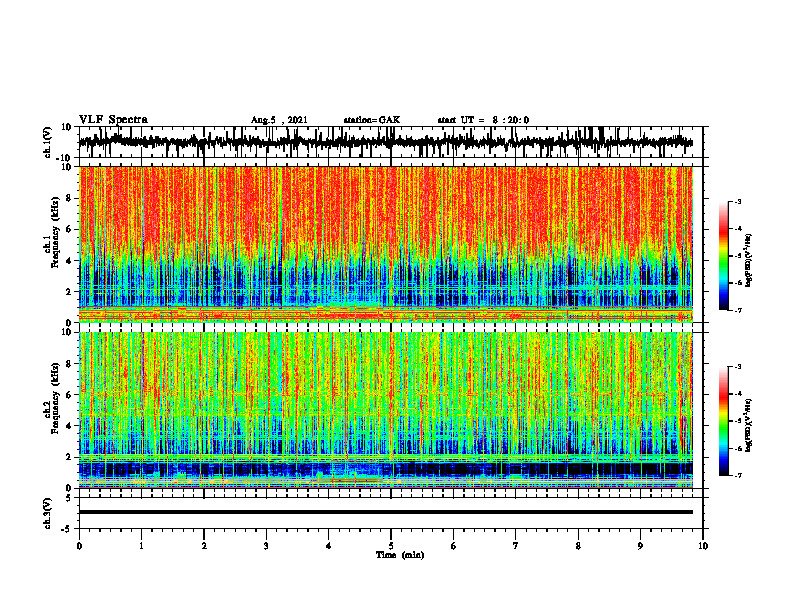The height and width of the screenshot is (612, 792).
Task: Click the "-3" label on ch.2 colorbar
Action: (738, 367)
